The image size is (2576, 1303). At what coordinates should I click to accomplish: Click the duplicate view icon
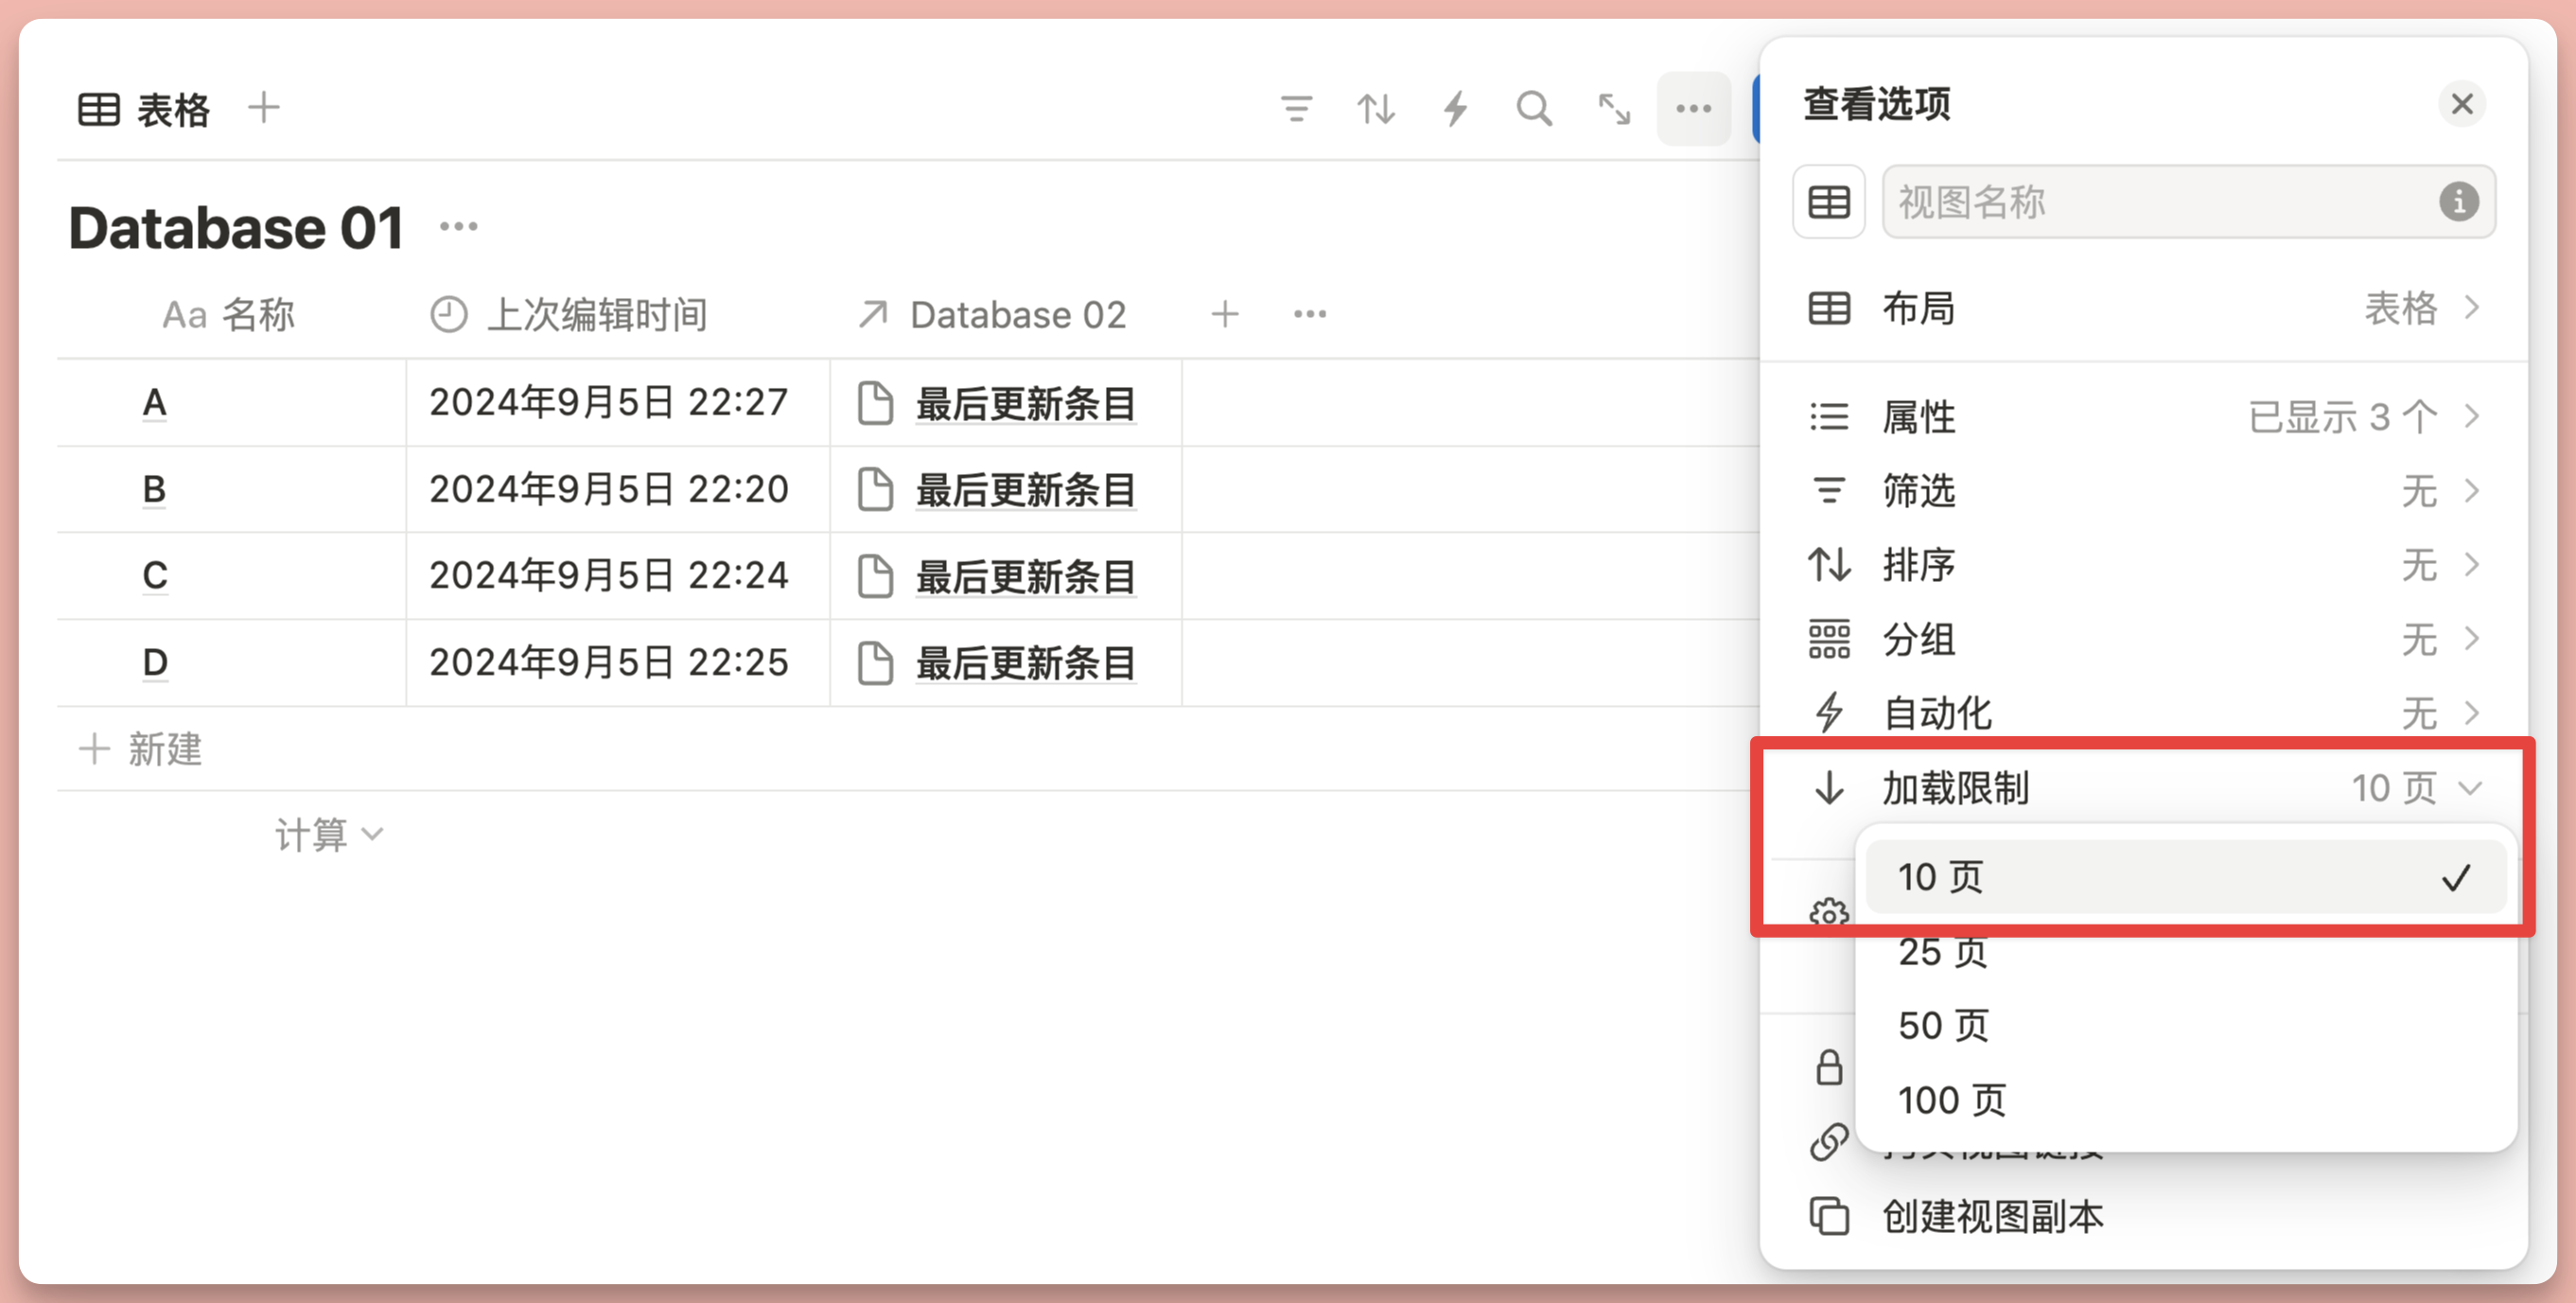click(1829, 1216)
